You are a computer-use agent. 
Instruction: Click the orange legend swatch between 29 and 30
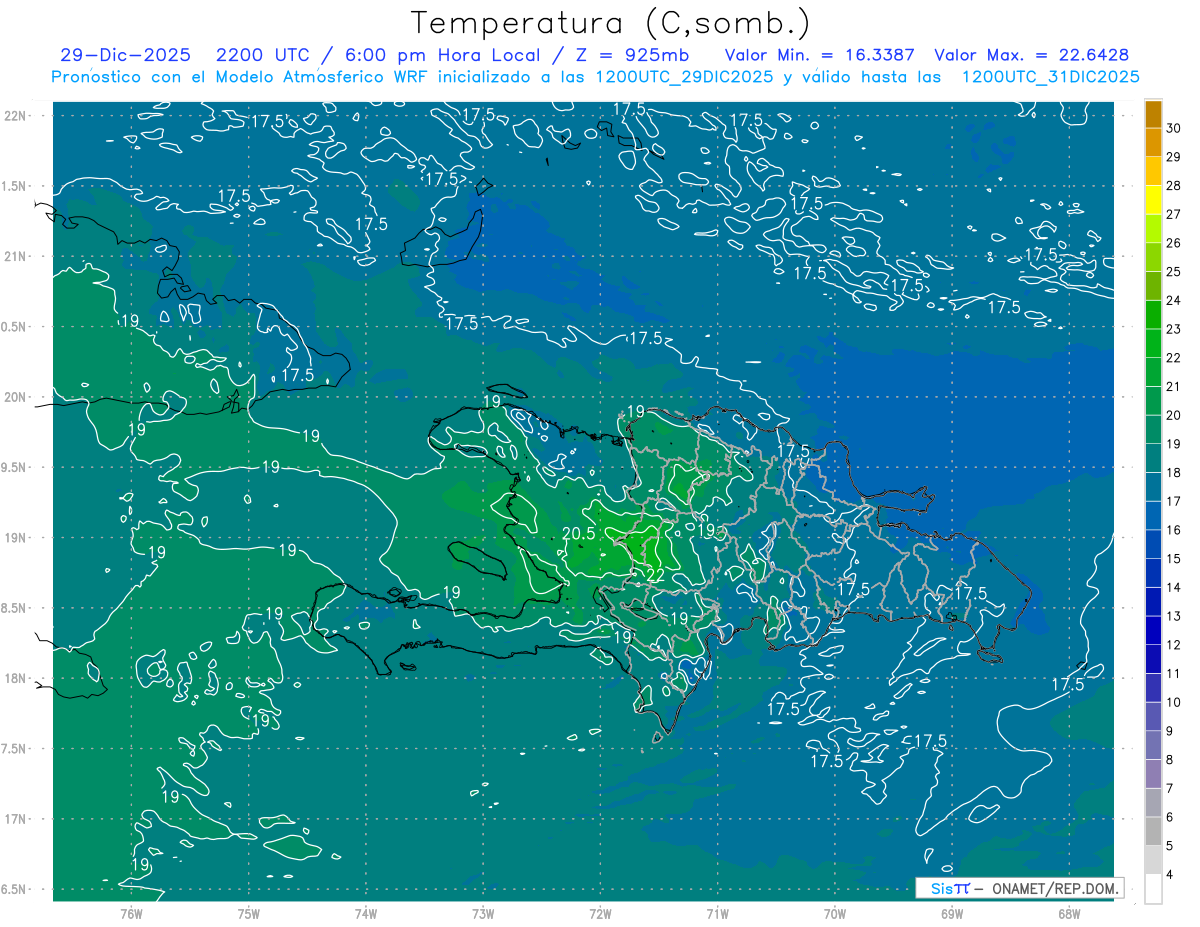(1153, 143)
